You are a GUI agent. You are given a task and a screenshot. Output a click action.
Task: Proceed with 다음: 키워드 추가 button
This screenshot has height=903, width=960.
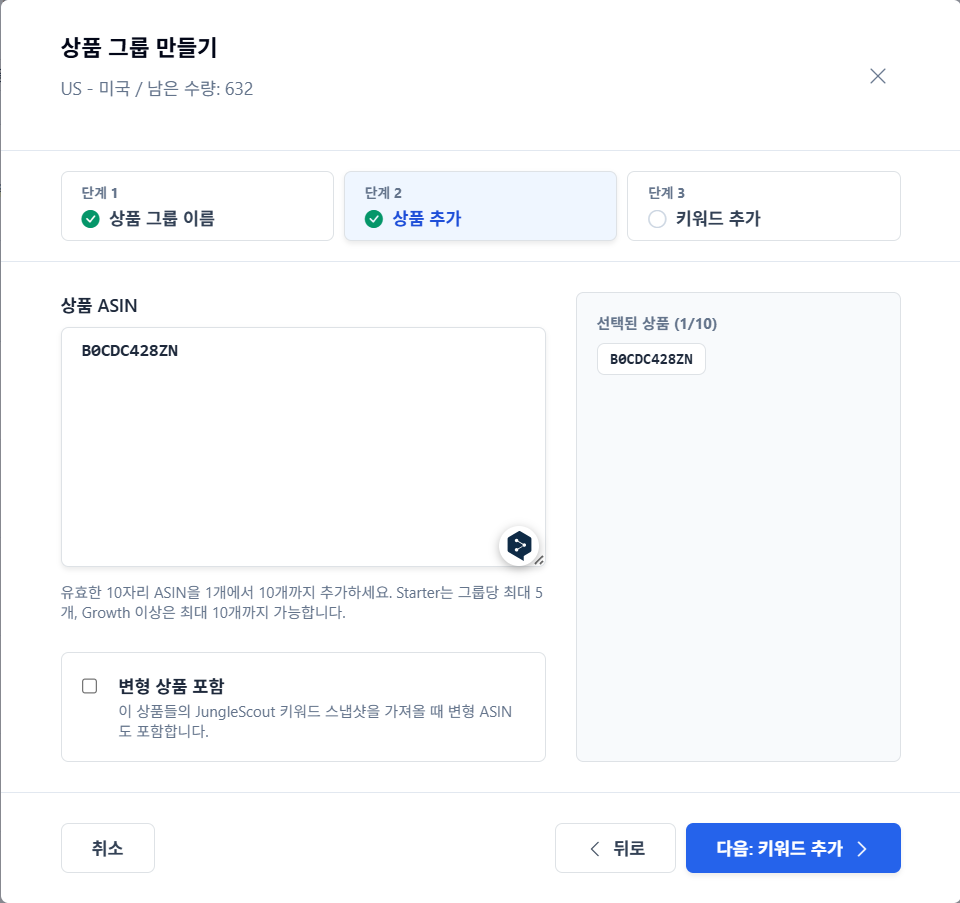click(x=793, y=848)
